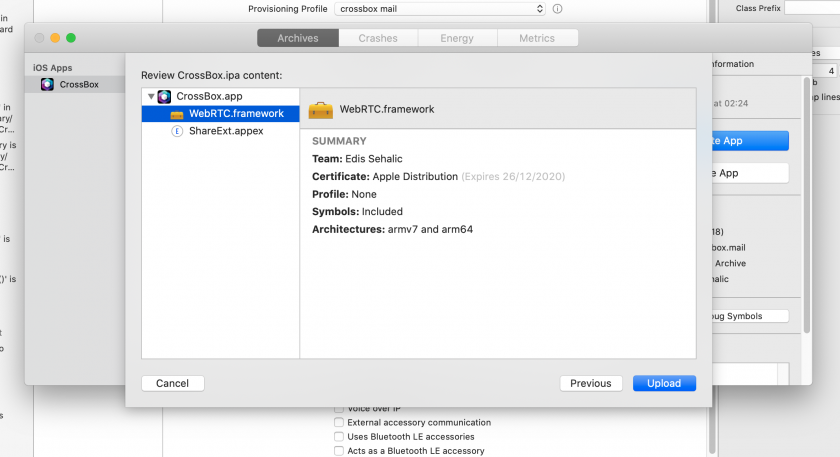This screenshot has height=457, width=840.
Task: Click the Cancel button
Action: [172, 383]
